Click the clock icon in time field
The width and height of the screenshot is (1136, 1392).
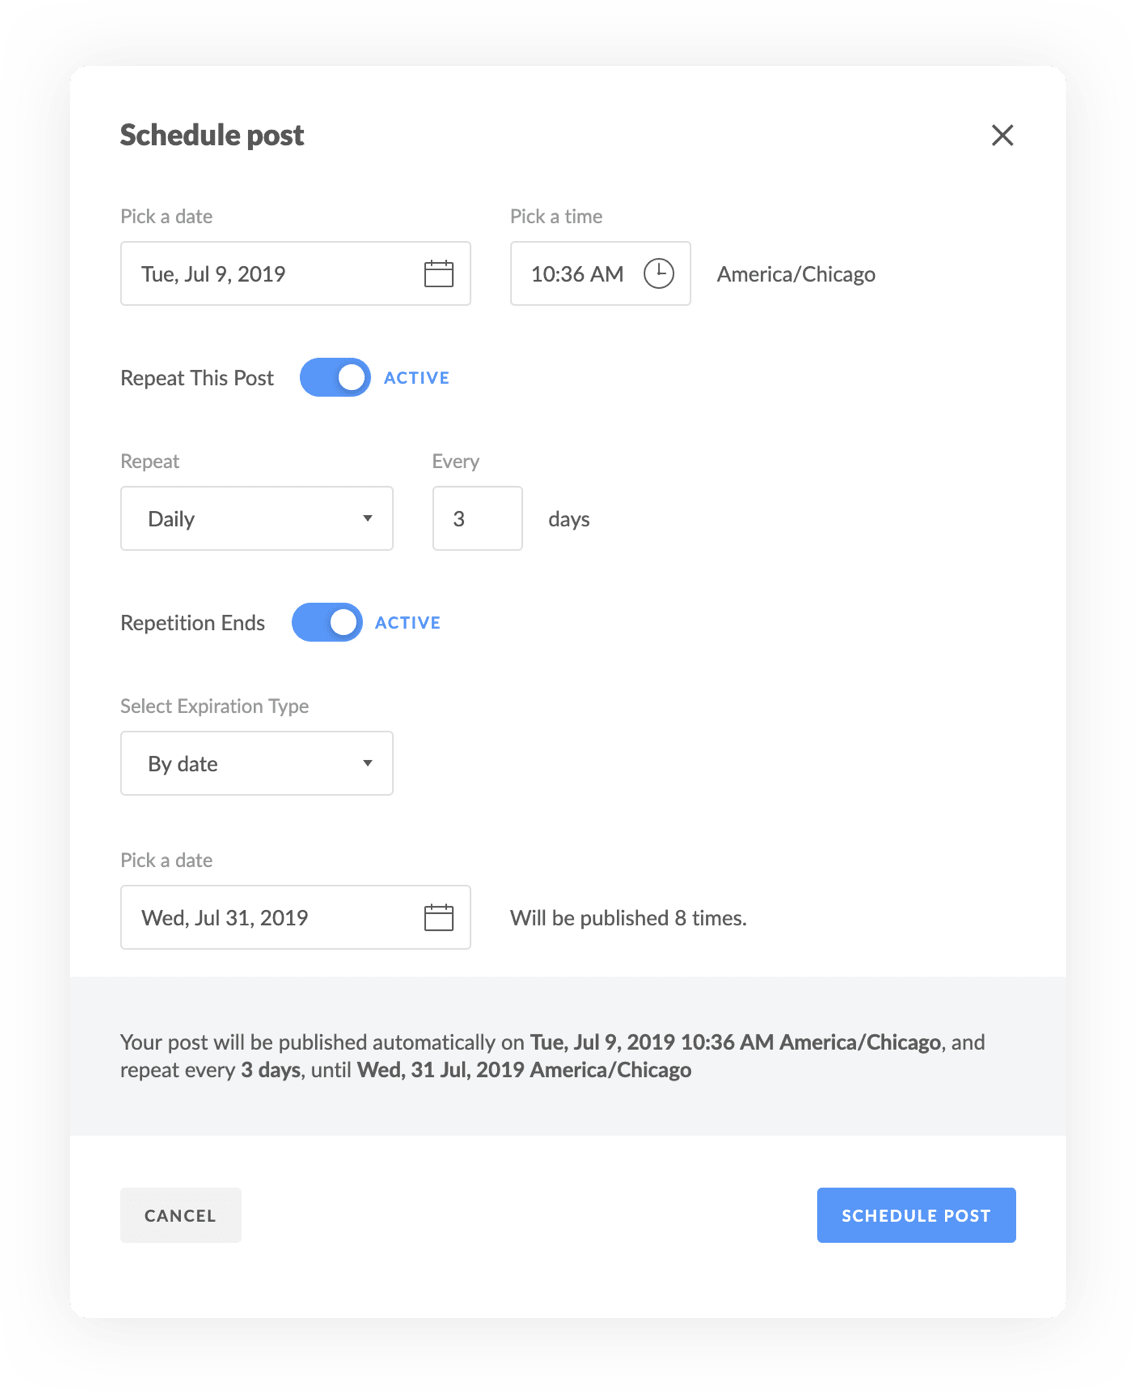[658, 274]
